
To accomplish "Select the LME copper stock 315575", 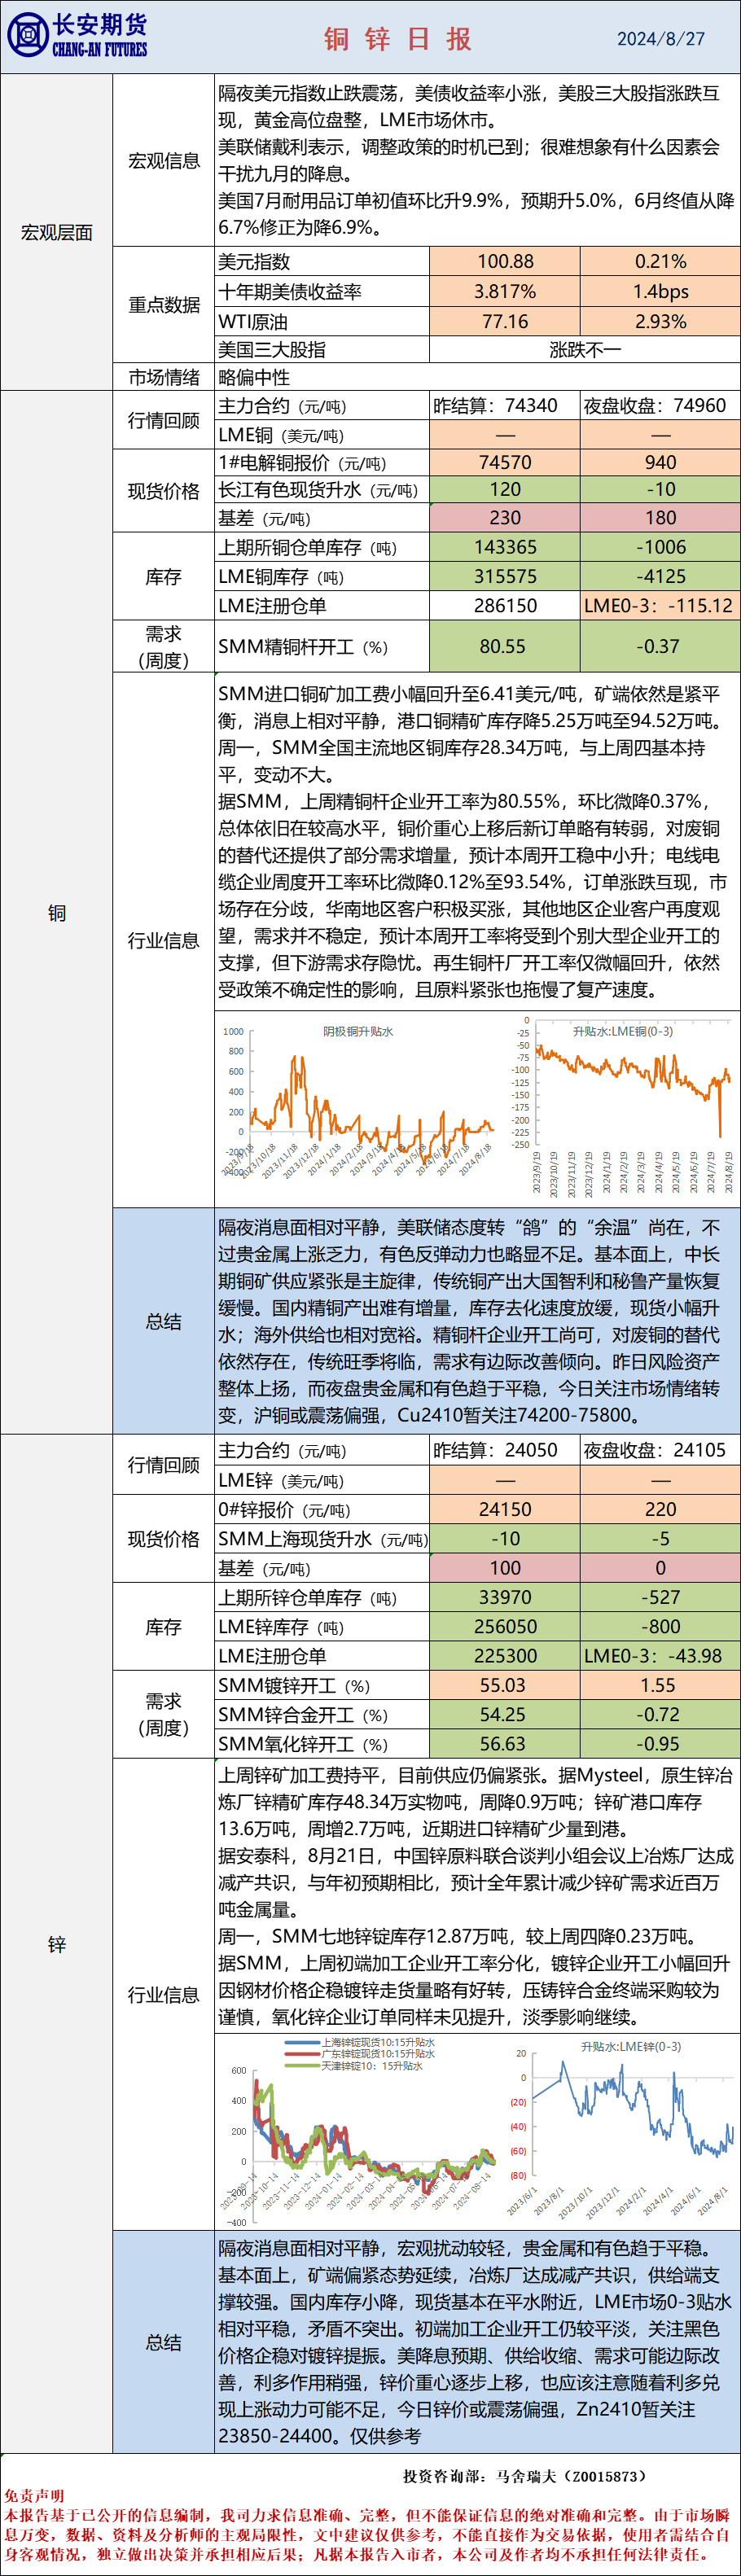I will (505, 576).
